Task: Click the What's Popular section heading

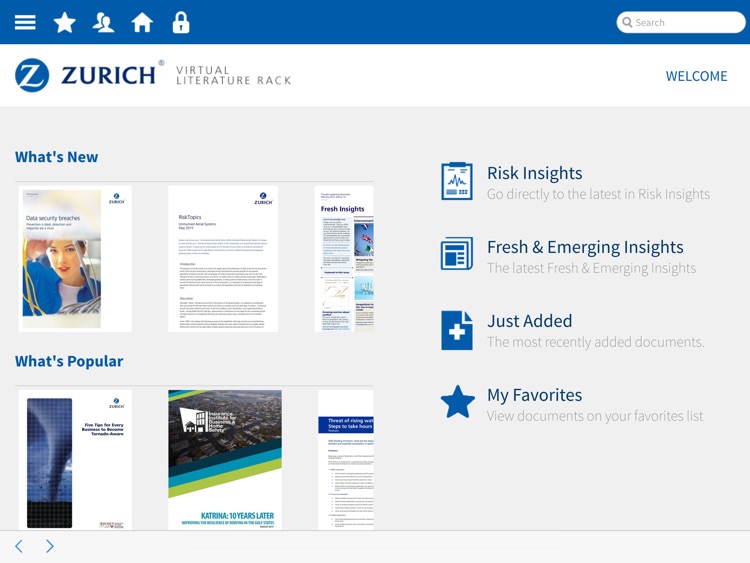Action: pos(69,361)
